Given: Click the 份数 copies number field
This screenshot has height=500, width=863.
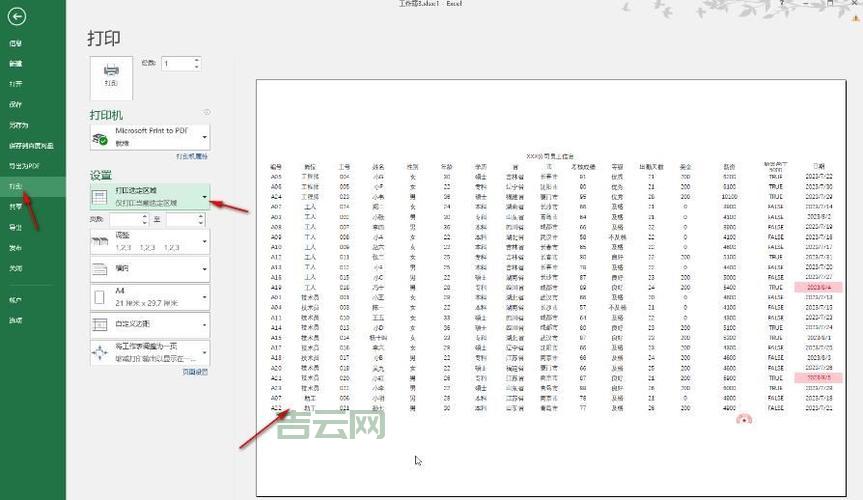Looking at the screenshot, I should pos(176,63).
